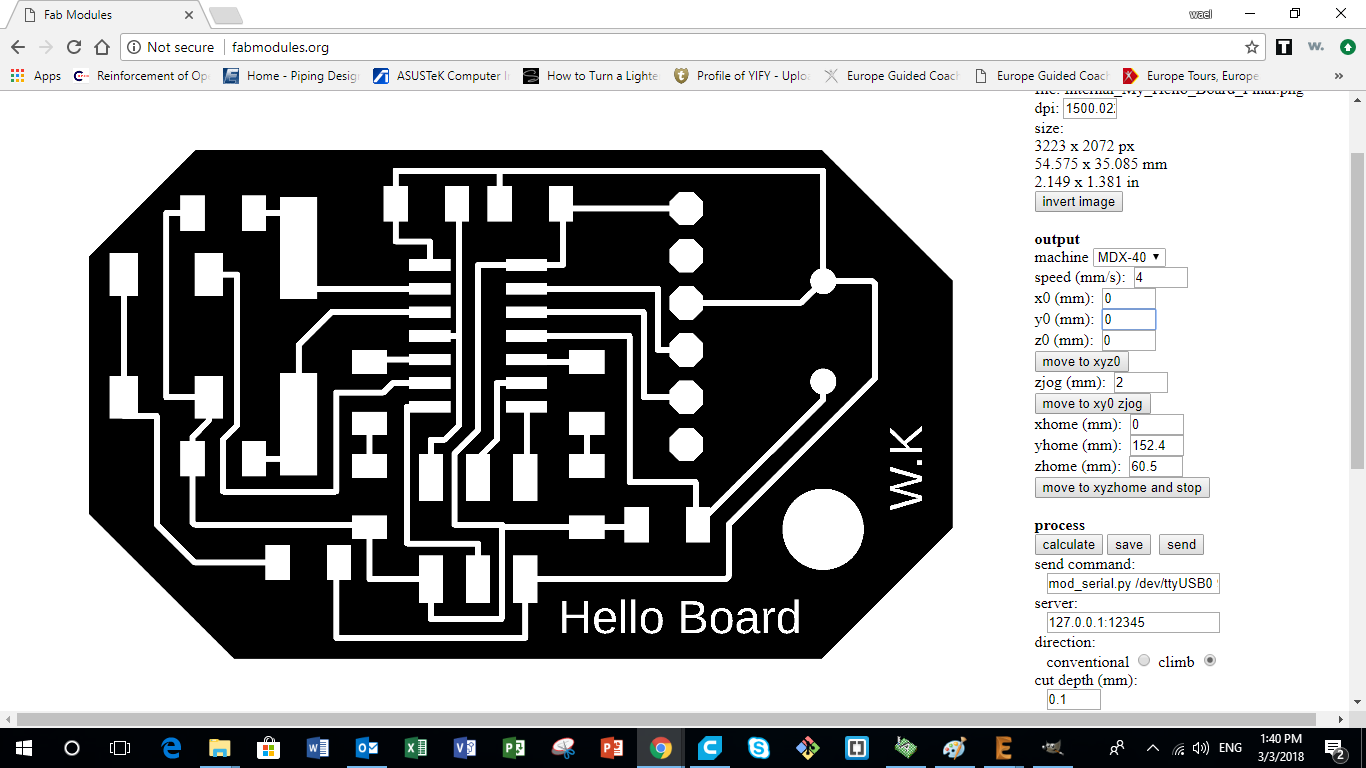Open the ASUSTeK Computer bookmark

pos(441,76)
